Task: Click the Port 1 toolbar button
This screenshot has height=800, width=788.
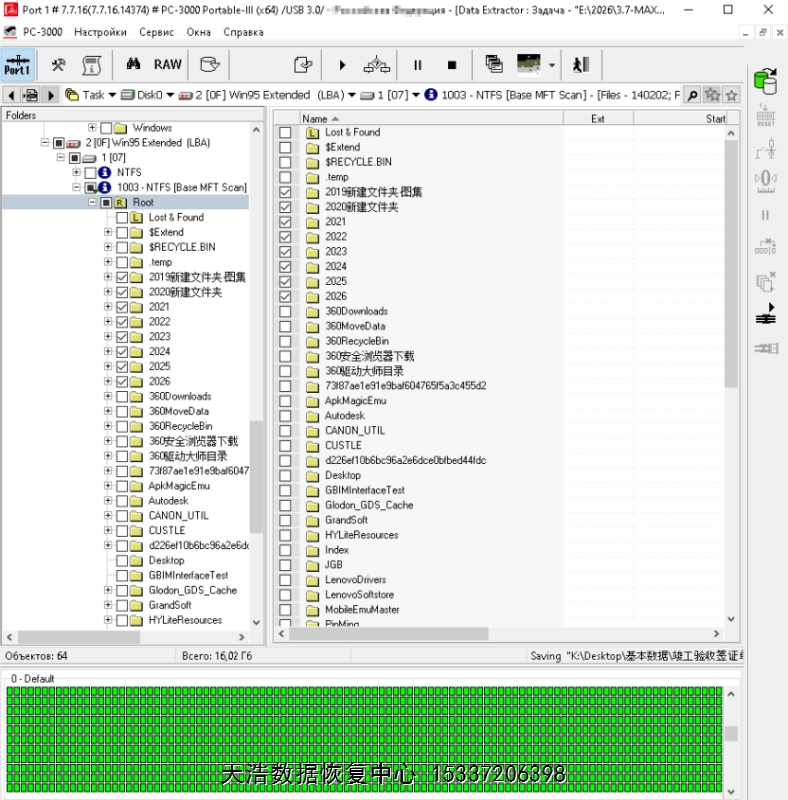Action: [x=17, y=65]
